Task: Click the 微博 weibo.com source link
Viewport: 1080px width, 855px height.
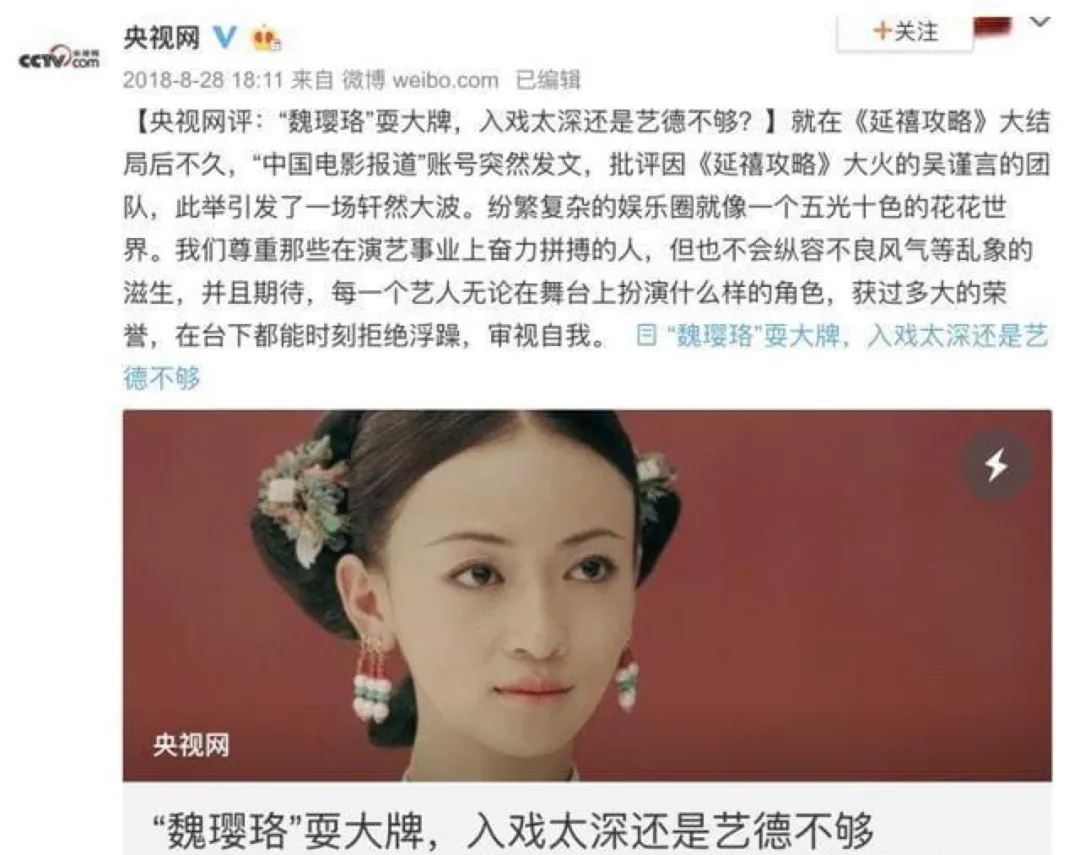Action: click(420, 81)
